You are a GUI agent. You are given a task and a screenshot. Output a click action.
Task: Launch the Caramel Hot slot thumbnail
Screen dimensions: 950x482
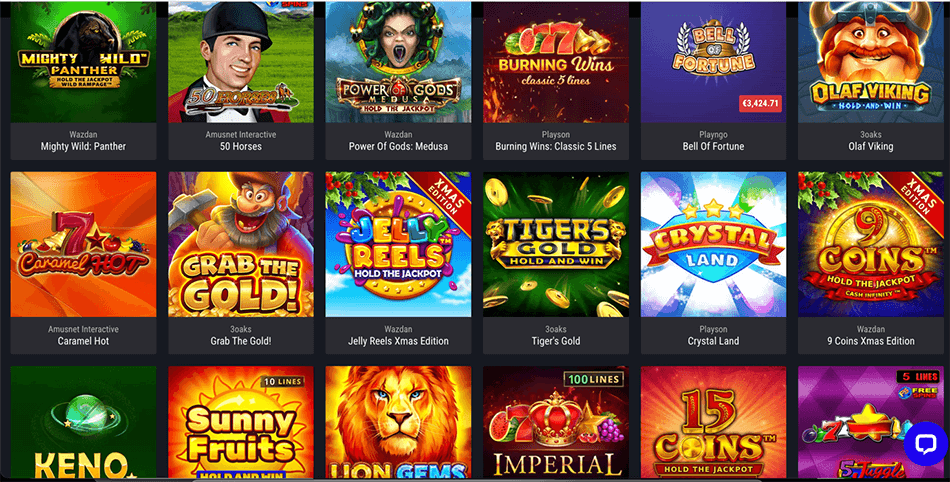click(x=83, y=244)
